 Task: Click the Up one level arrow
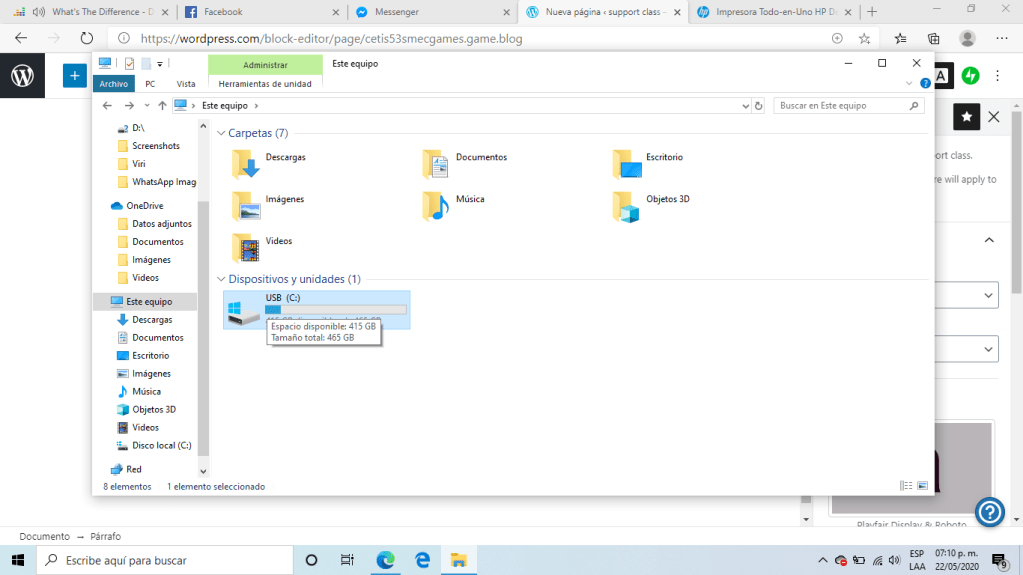click(162, 106)
